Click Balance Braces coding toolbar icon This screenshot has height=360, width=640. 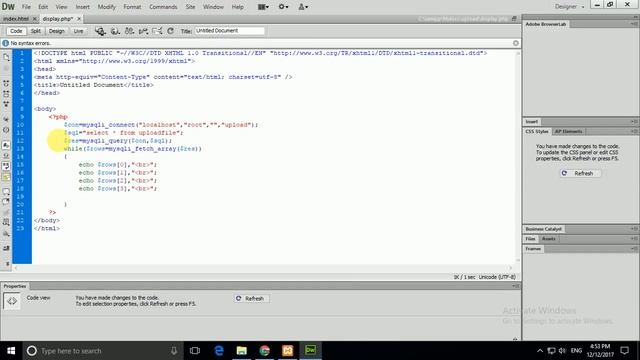[6, 130]
